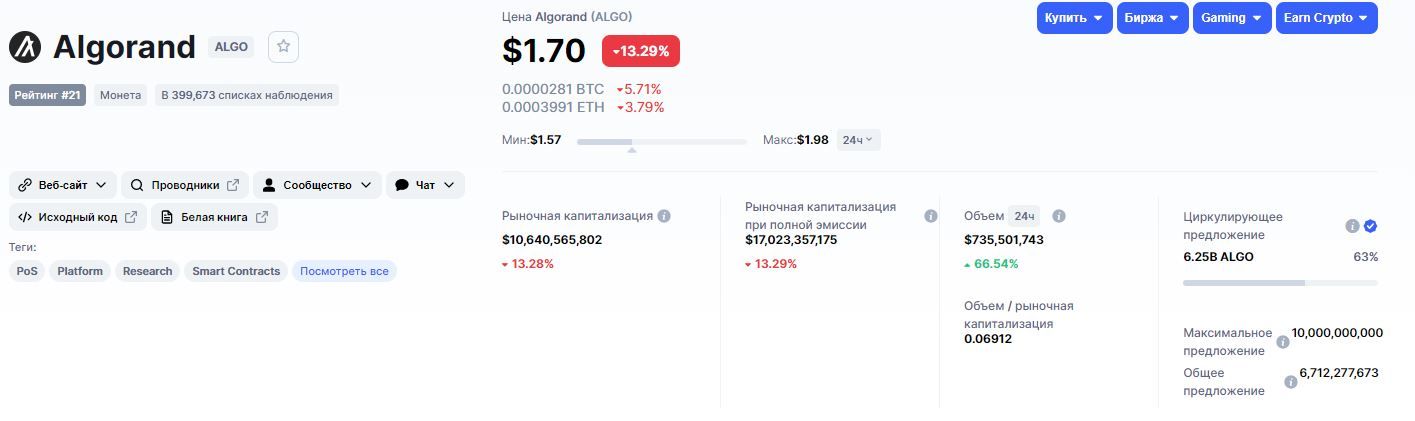Viewport: 1415px width, 421px height.
Task: Open the Сообщество menu
Action: click(317, 185)
